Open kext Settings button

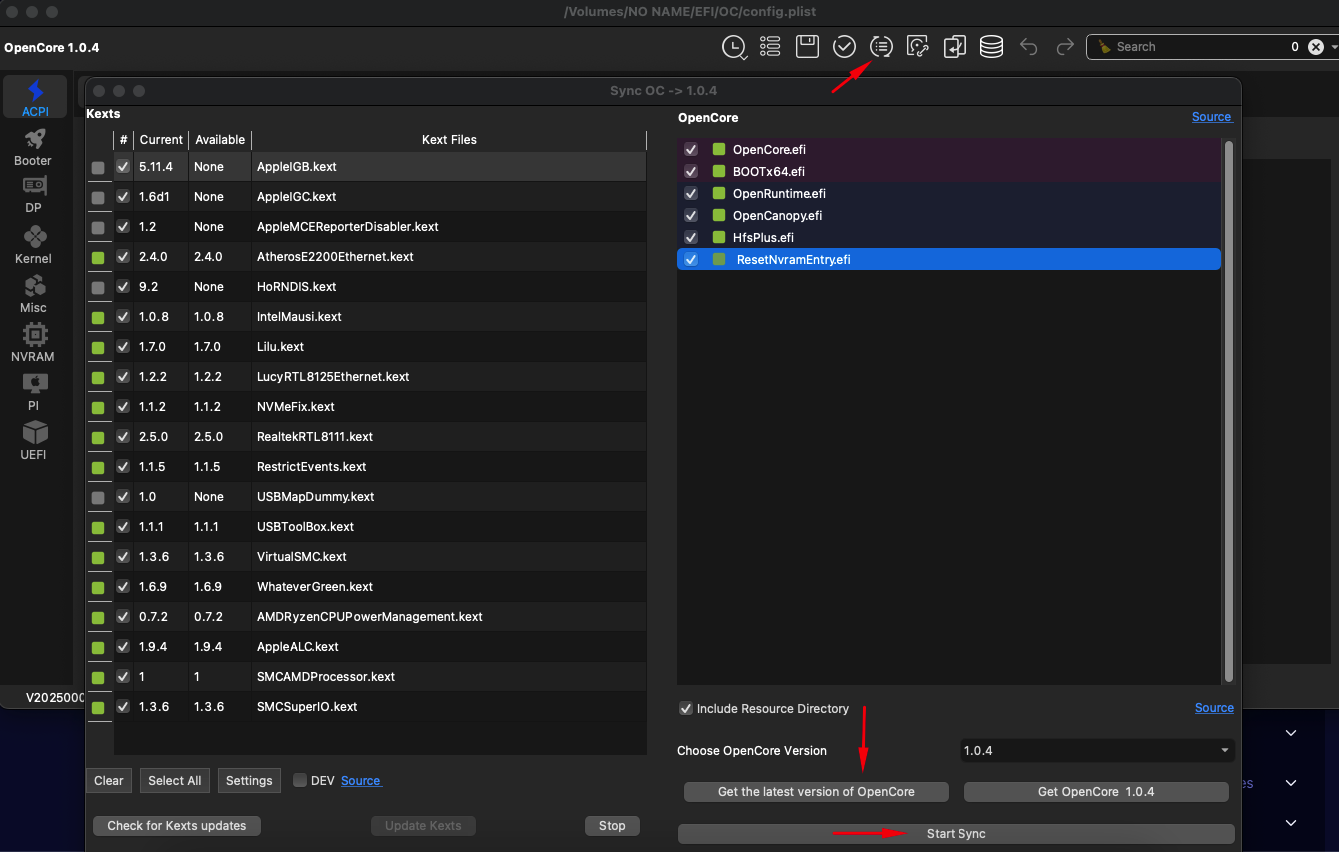tap(249, 781)
